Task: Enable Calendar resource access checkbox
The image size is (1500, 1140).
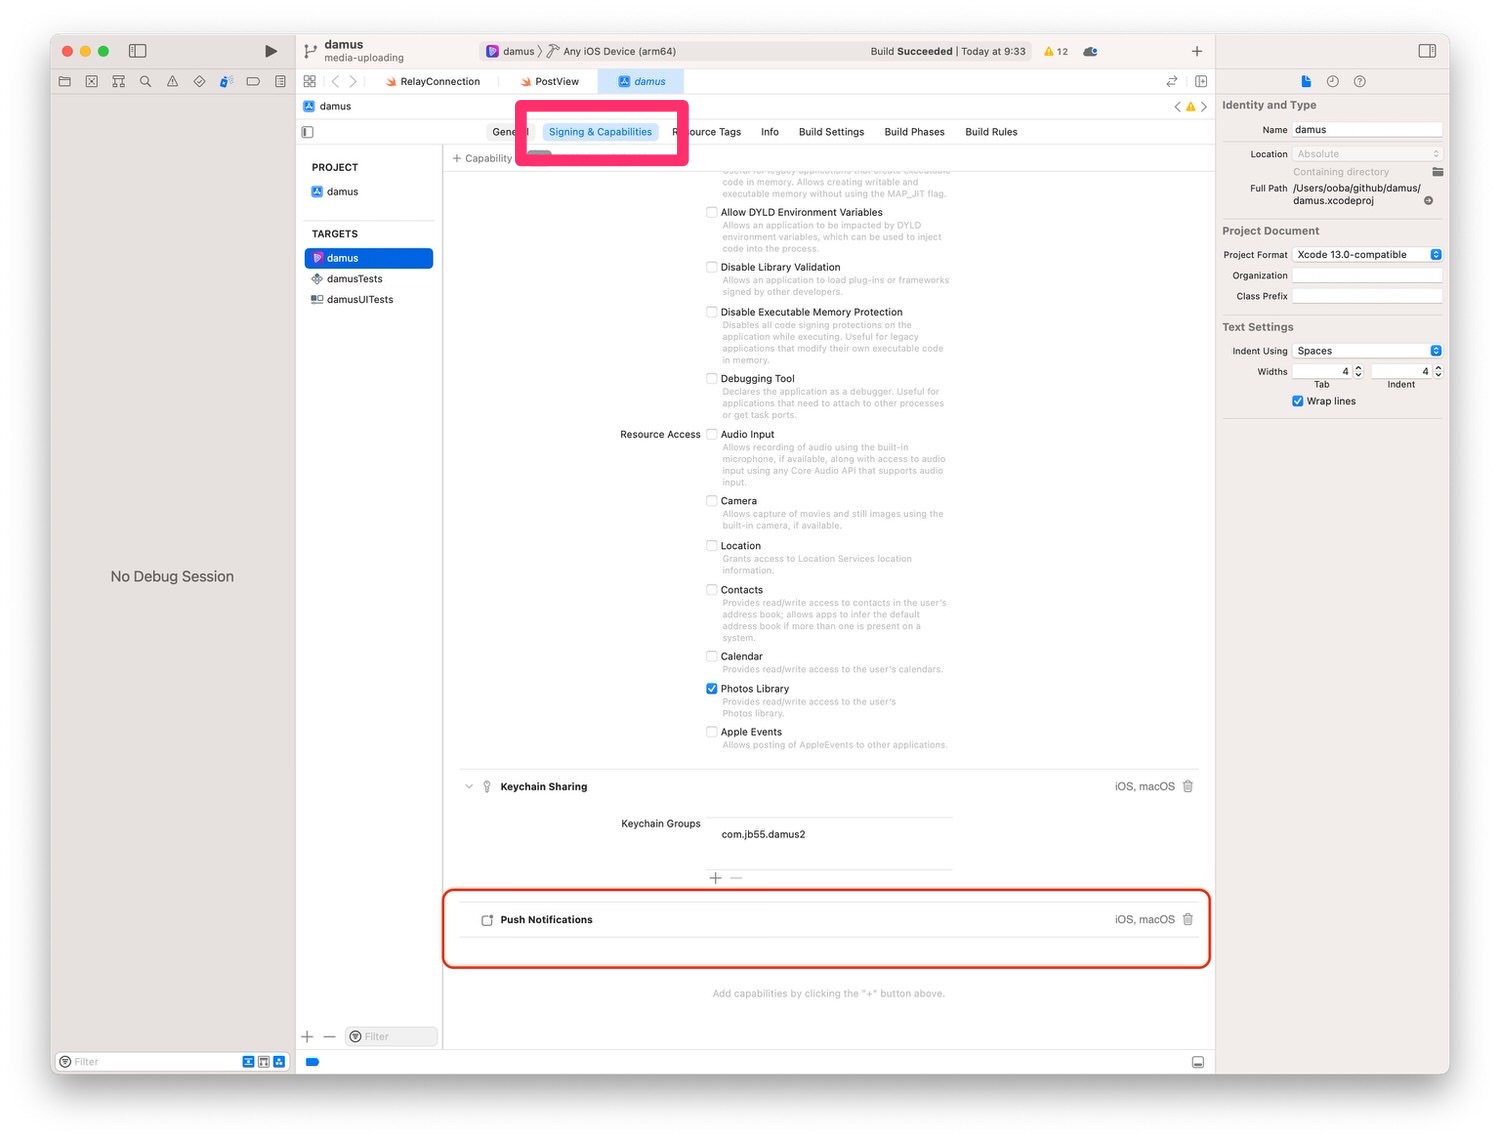Action: (x=712, y=657)
